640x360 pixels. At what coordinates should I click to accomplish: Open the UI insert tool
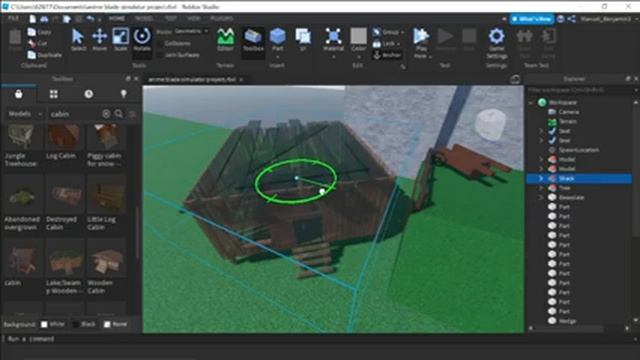[x=303, y=40]
